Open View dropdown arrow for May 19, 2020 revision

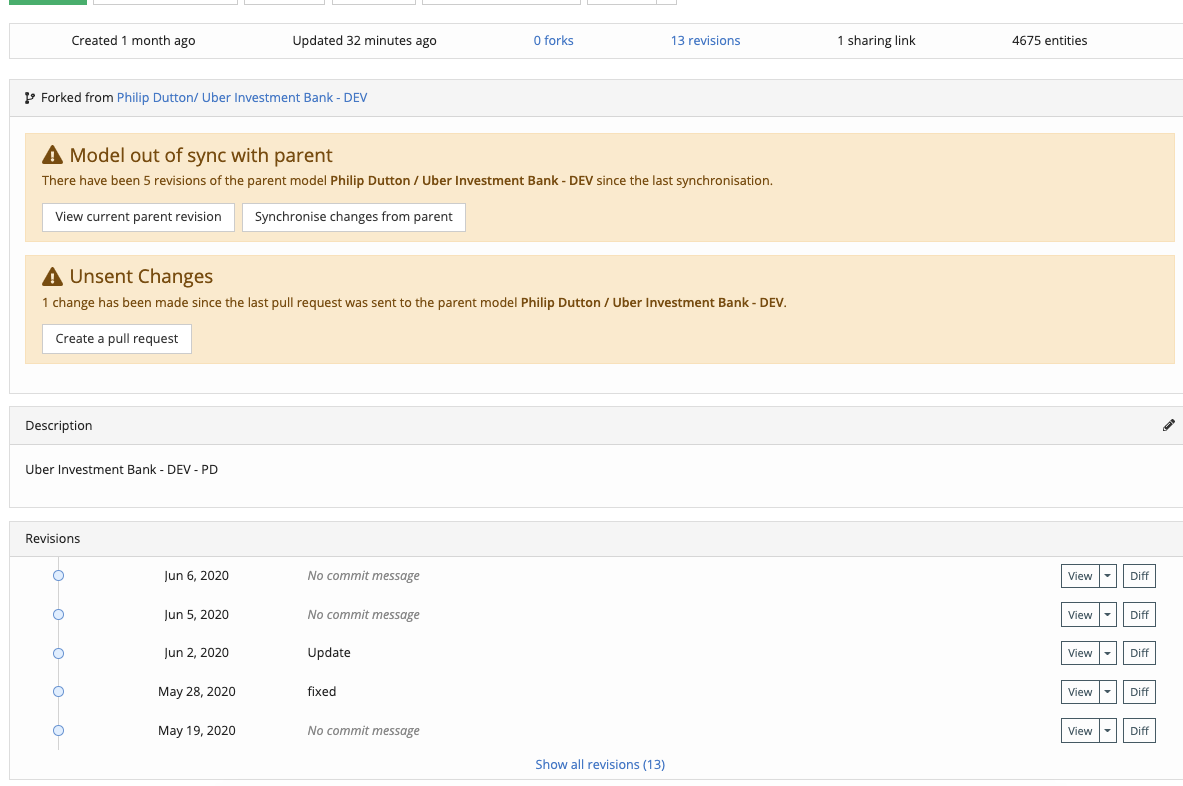[x=1108, y=731]
